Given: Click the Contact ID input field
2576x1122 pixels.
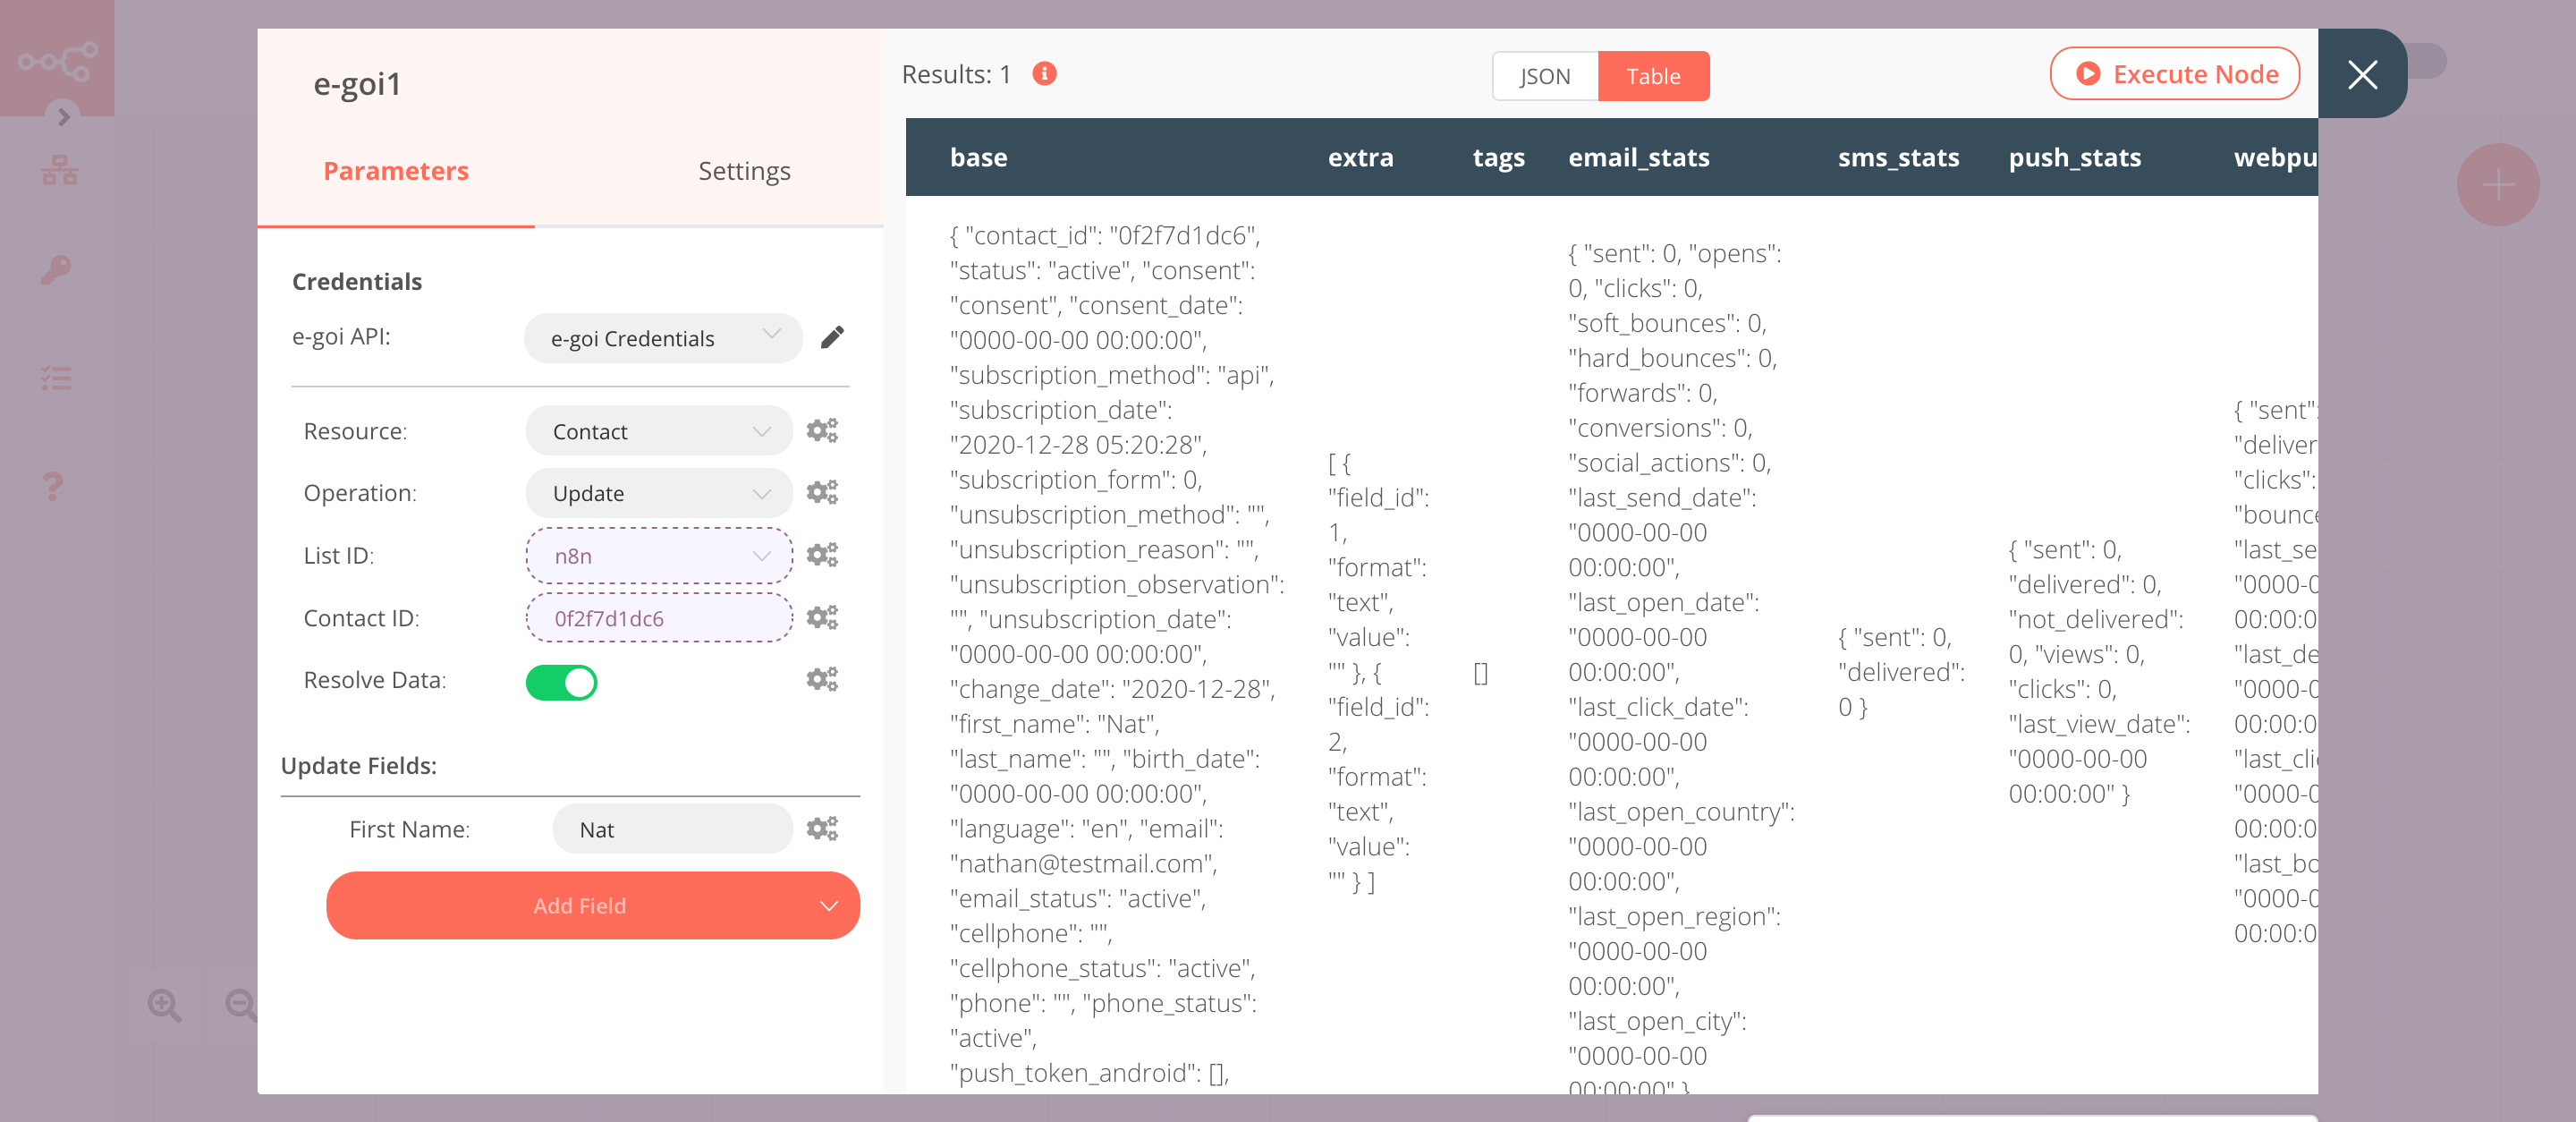Looking at the screenshot, I should click(657, 617).
